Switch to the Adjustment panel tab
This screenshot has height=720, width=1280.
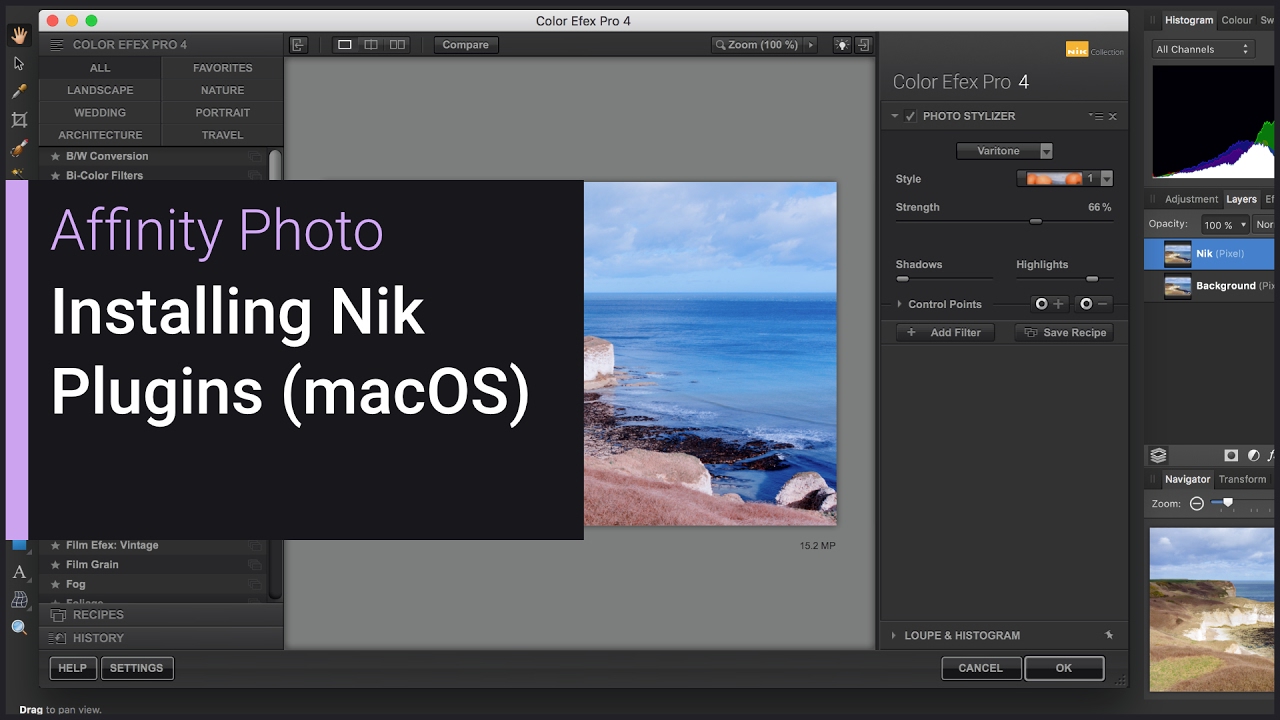tap(1192, 199)
